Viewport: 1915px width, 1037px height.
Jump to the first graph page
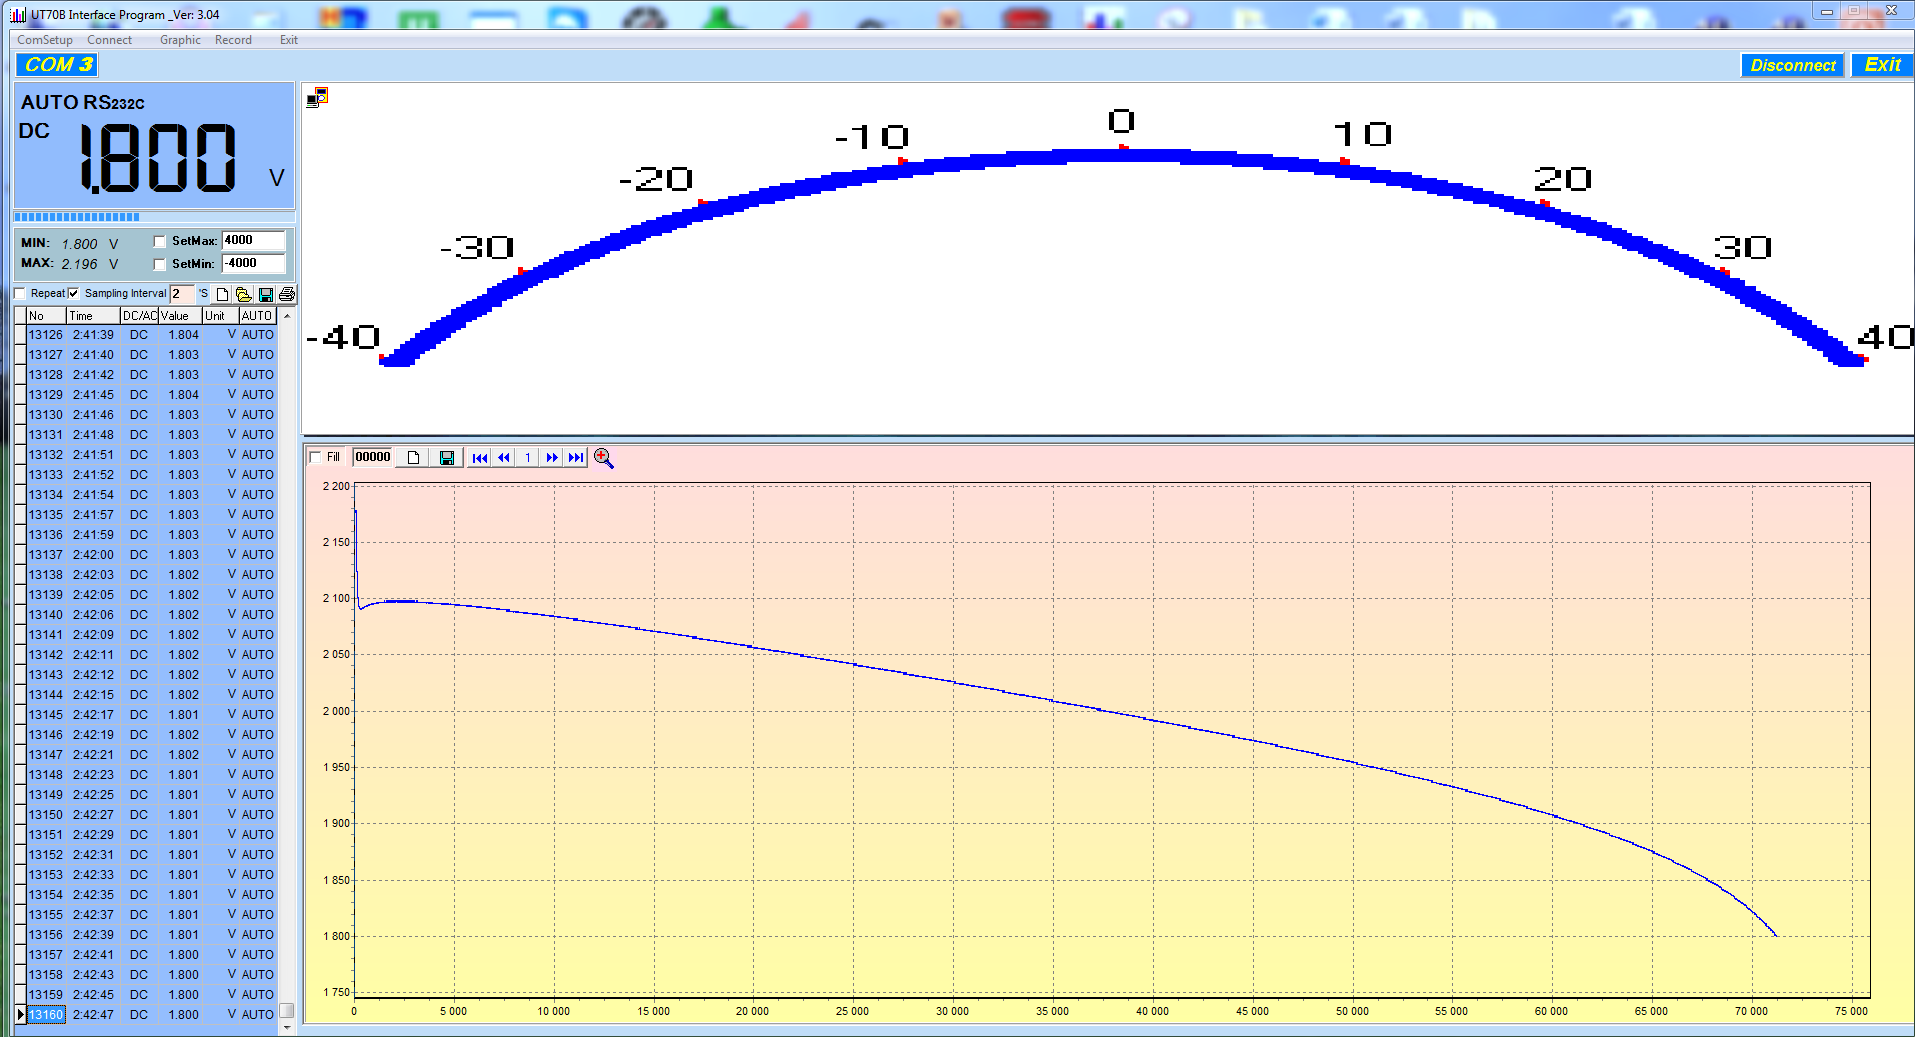pos(480,458)
